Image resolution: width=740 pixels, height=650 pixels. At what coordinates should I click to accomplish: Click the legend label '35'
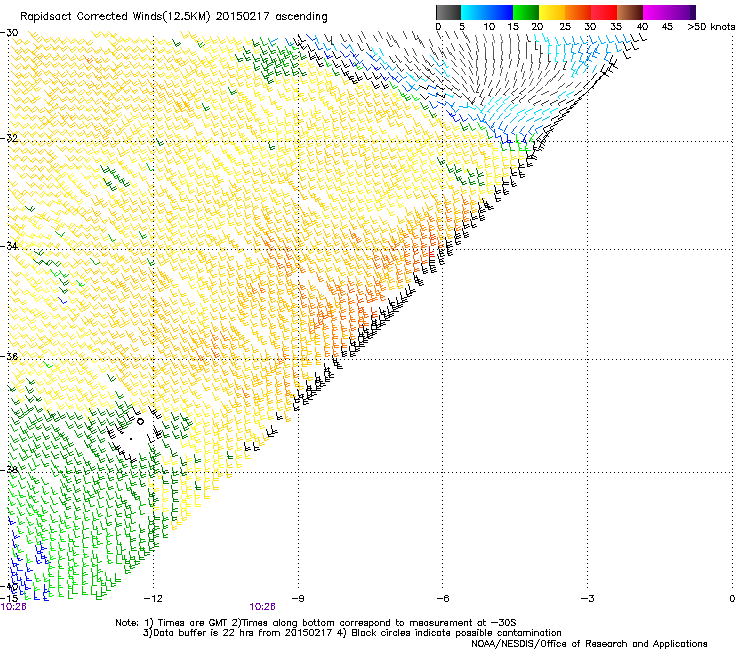click(616, 27)
